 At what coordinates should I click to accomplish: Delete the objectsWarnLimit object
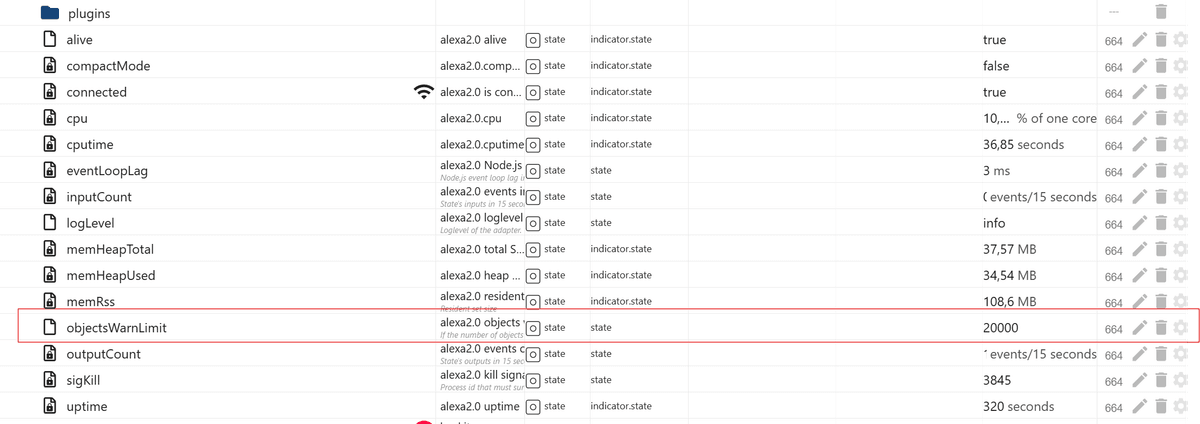tap(1160, 328)
